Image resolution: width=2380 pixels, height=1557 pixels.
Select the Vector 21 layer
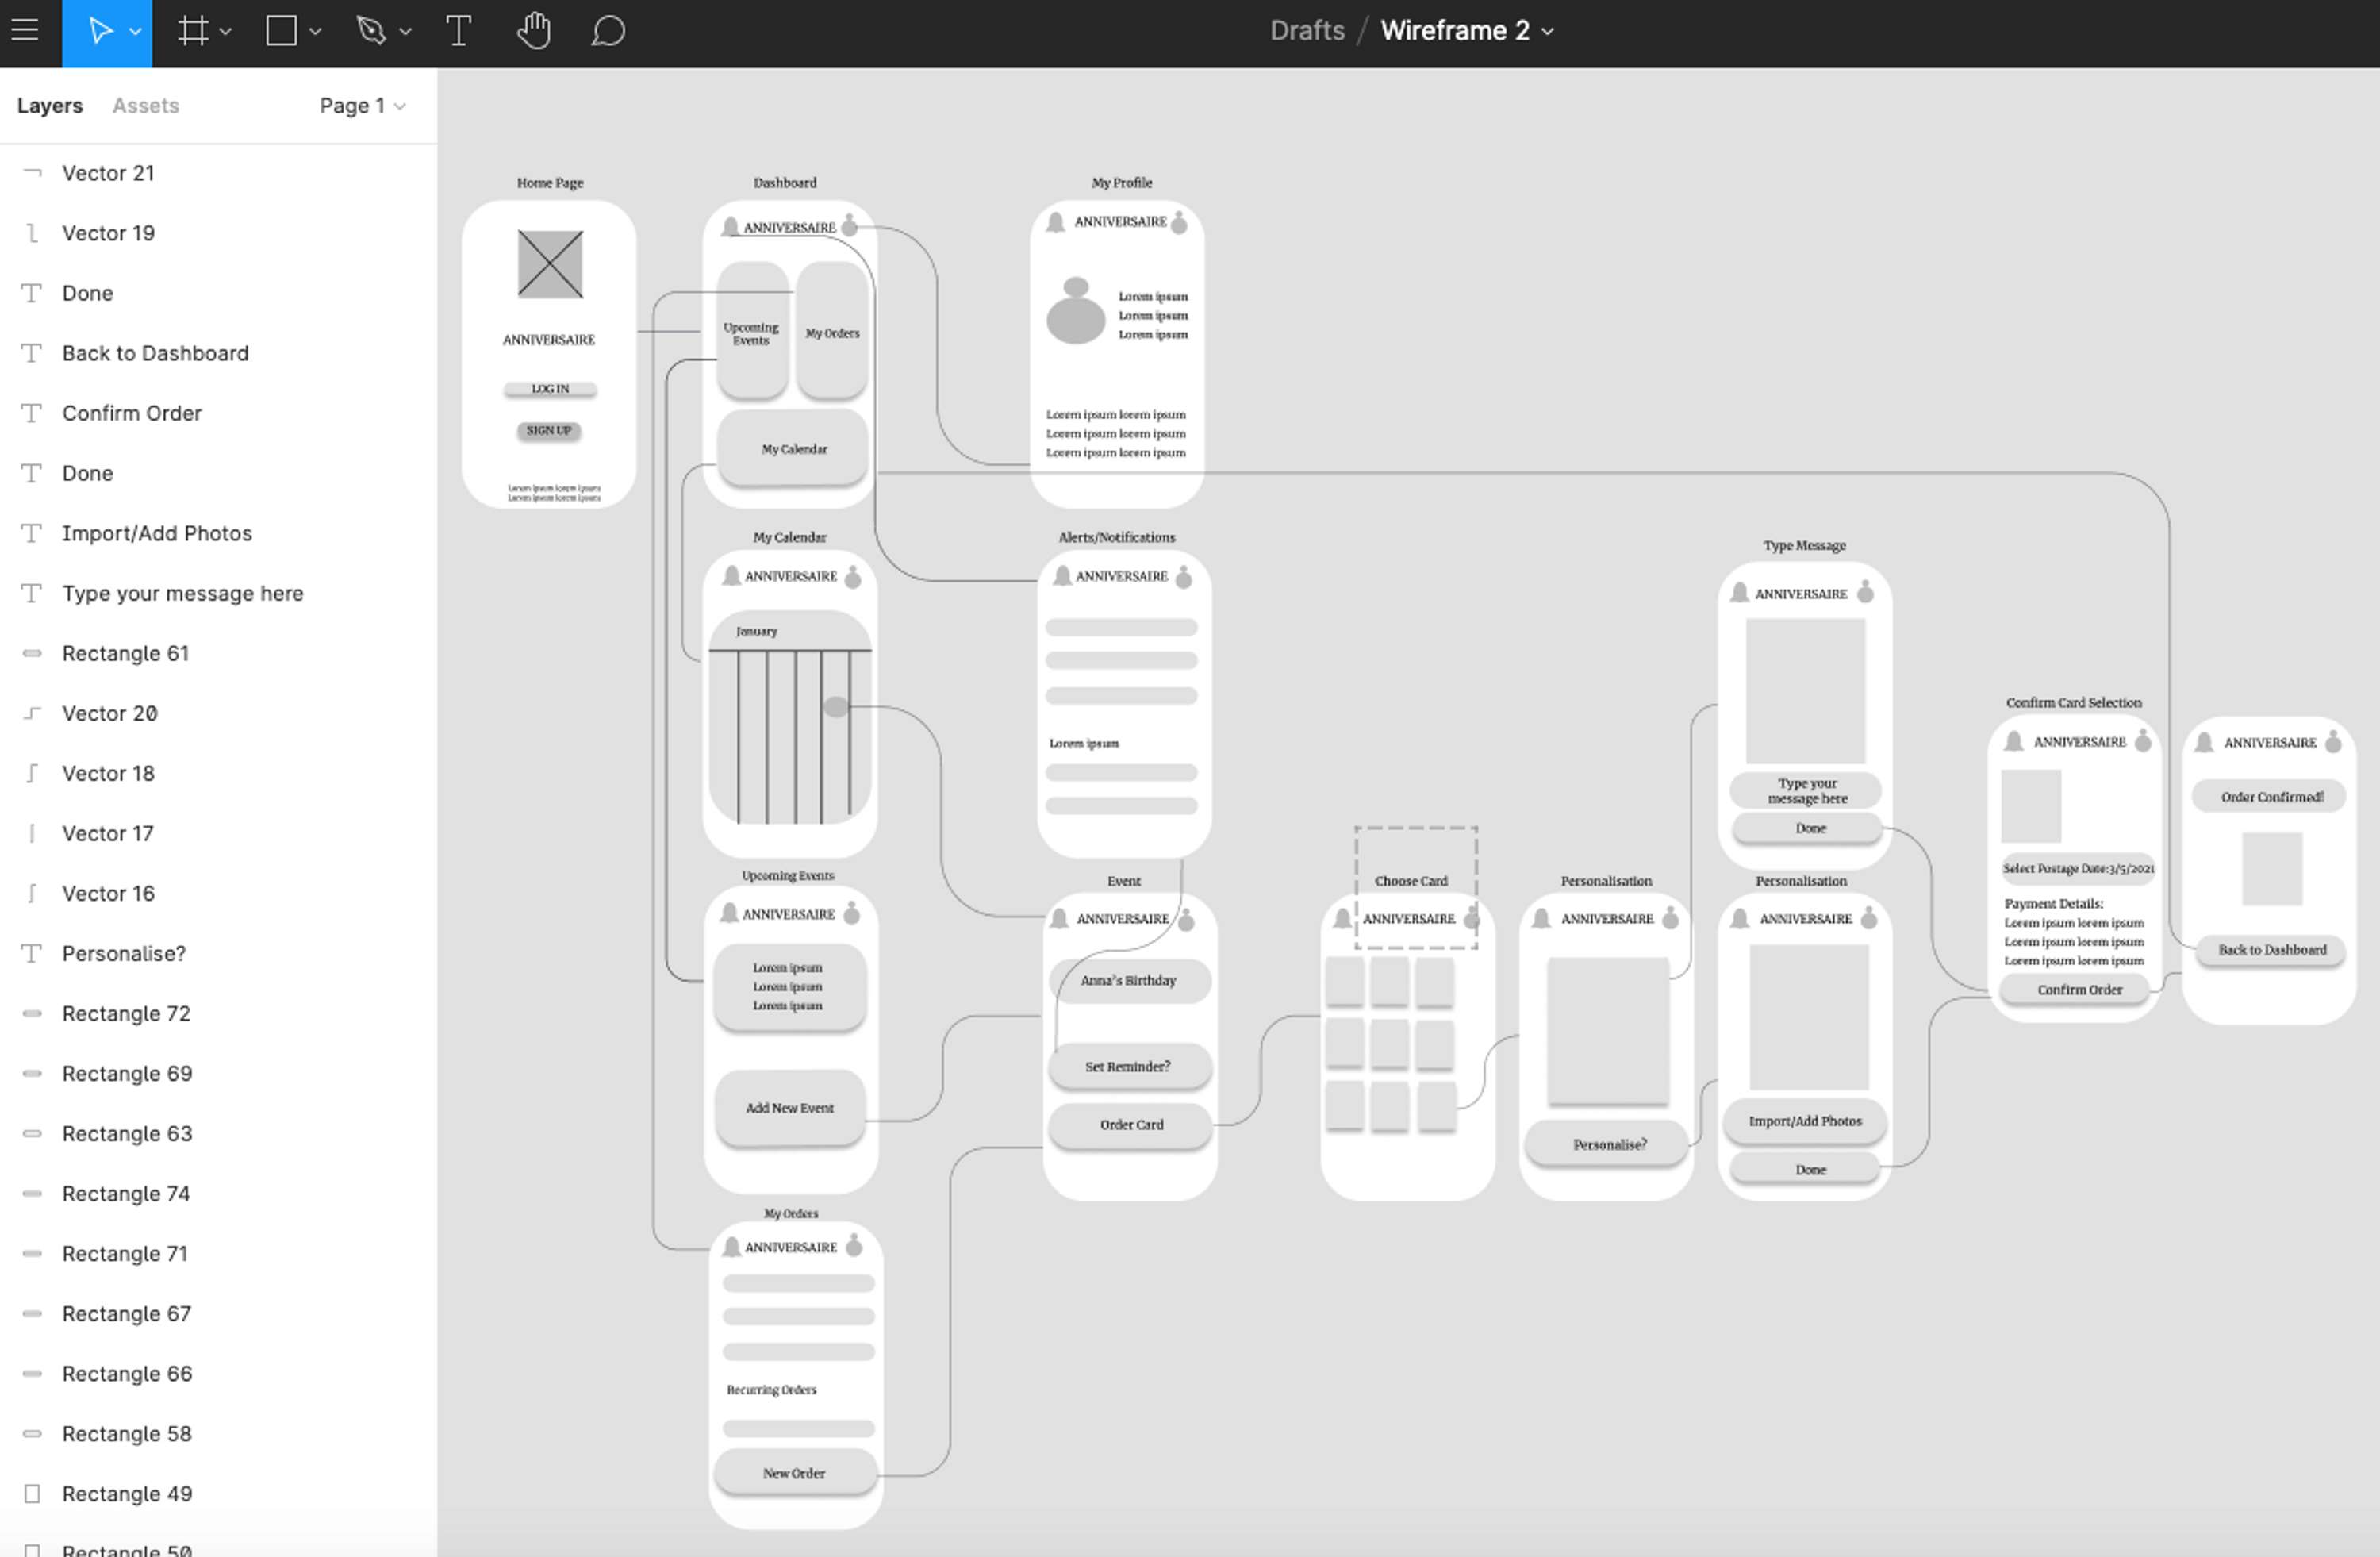tap(218, 173)
